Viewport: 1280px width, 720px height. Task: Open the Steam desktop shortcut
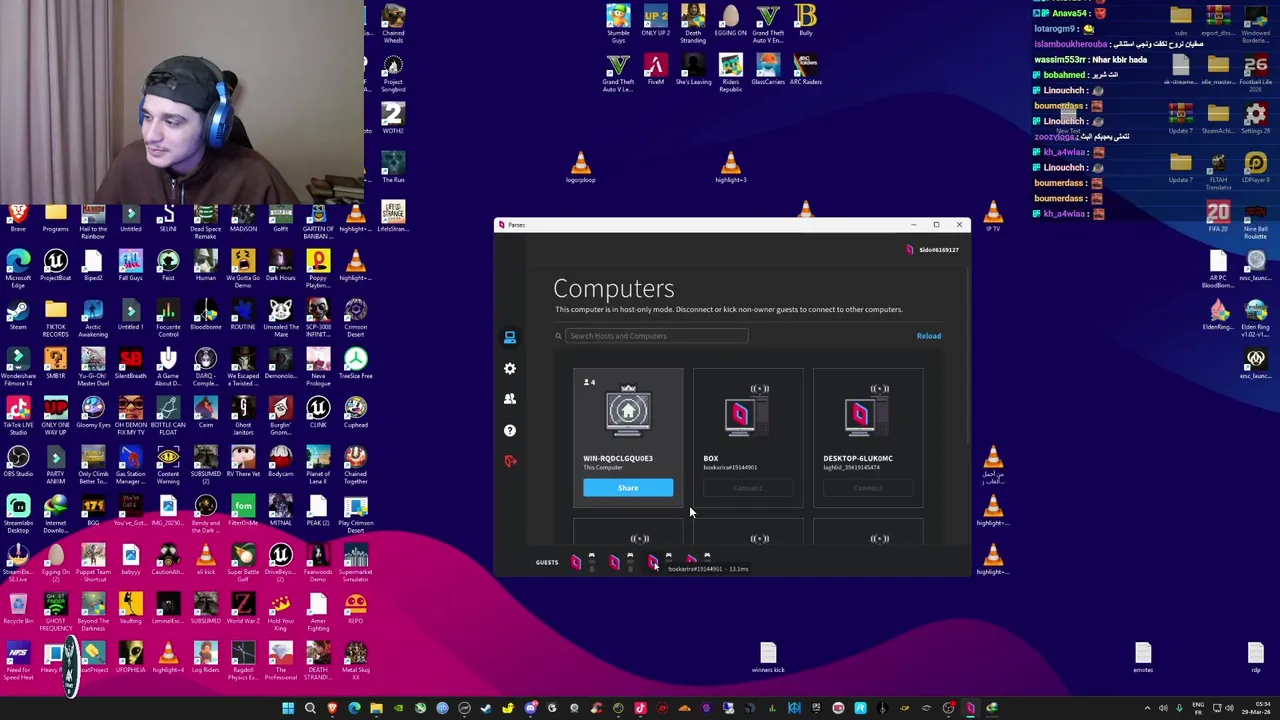[x=18, y=316]
